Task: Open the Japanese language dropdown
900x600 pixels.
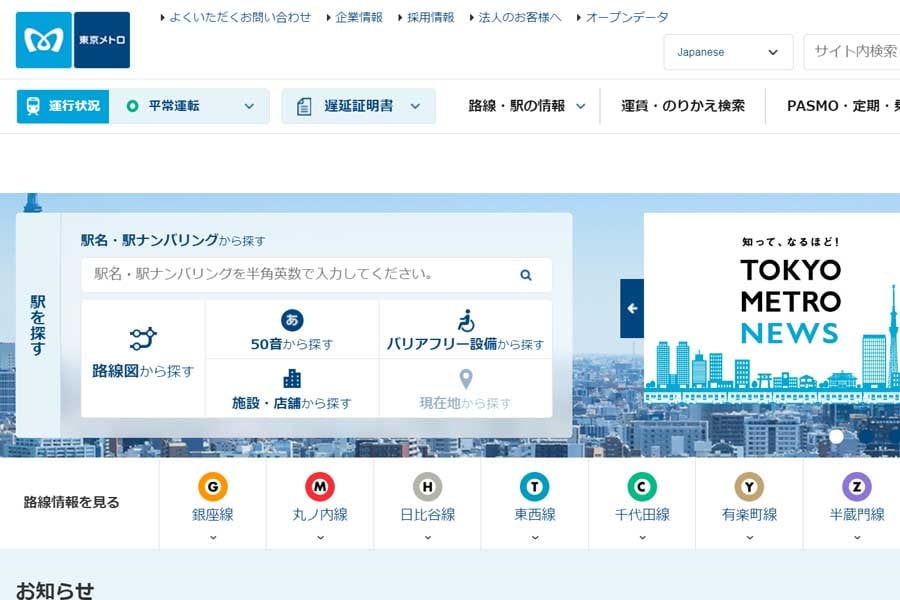Action: click(x=728, y=51)
